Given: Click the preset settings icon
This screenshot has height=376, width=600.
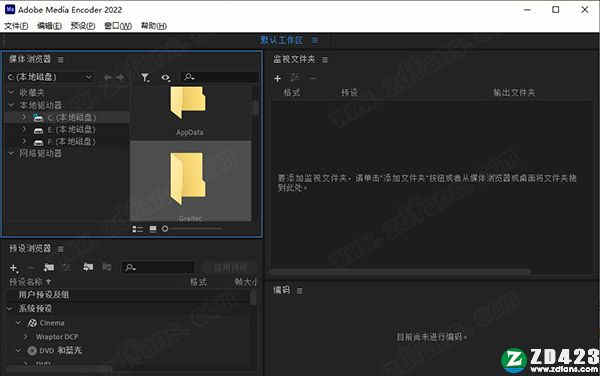Looking at the screenshot, I should click(67, 267).
